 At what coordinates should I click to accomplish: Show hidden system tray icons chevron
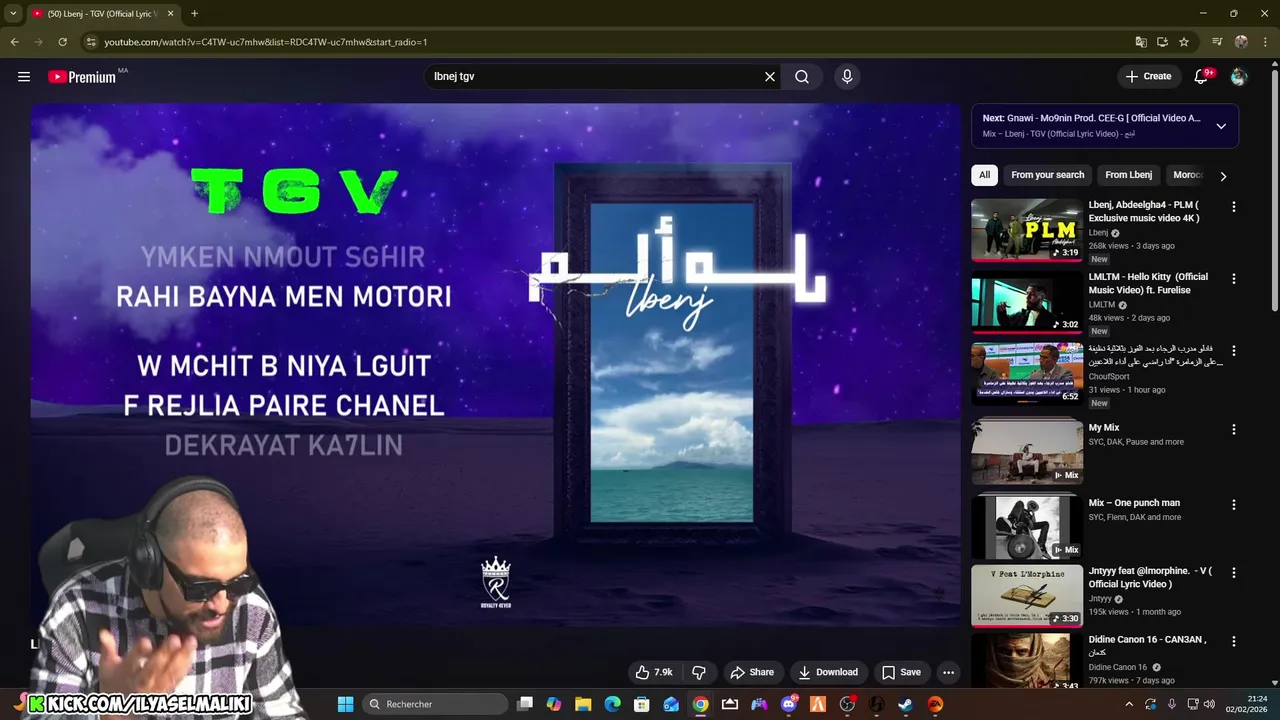[x=1129, y=704]
